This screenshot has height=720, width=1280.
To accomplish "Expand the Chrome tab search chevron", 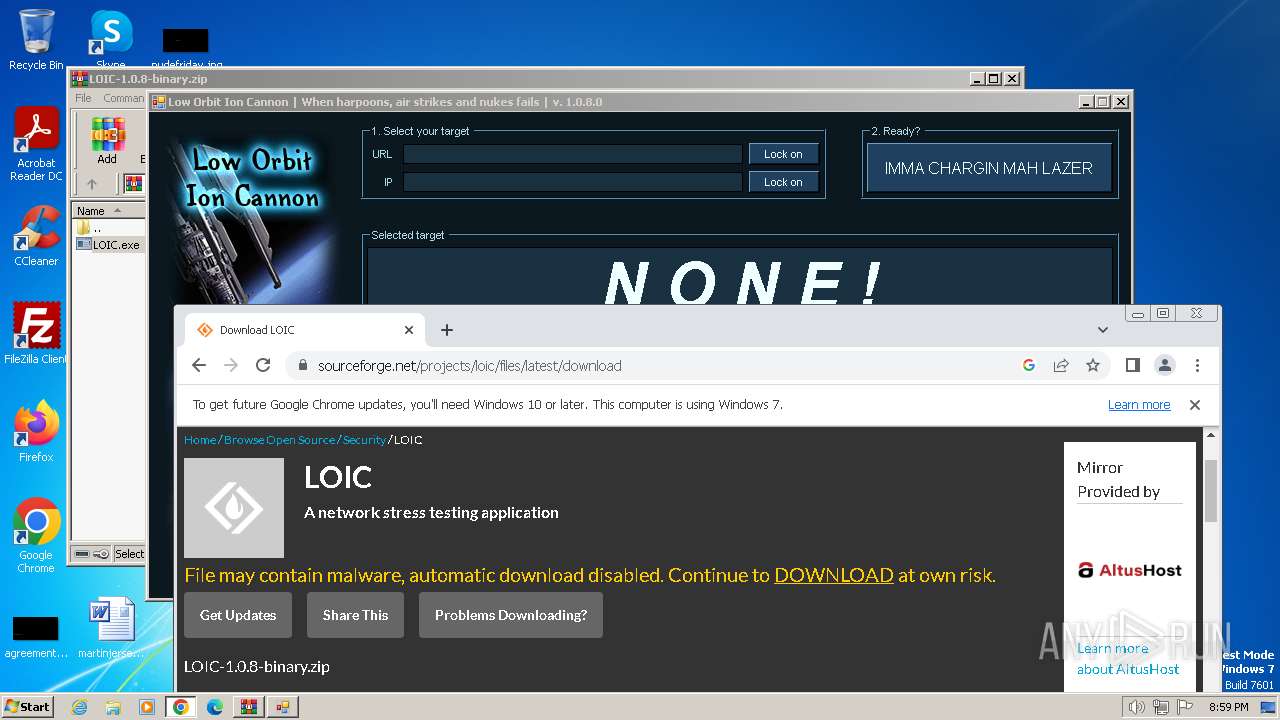I will [1103, 330].
